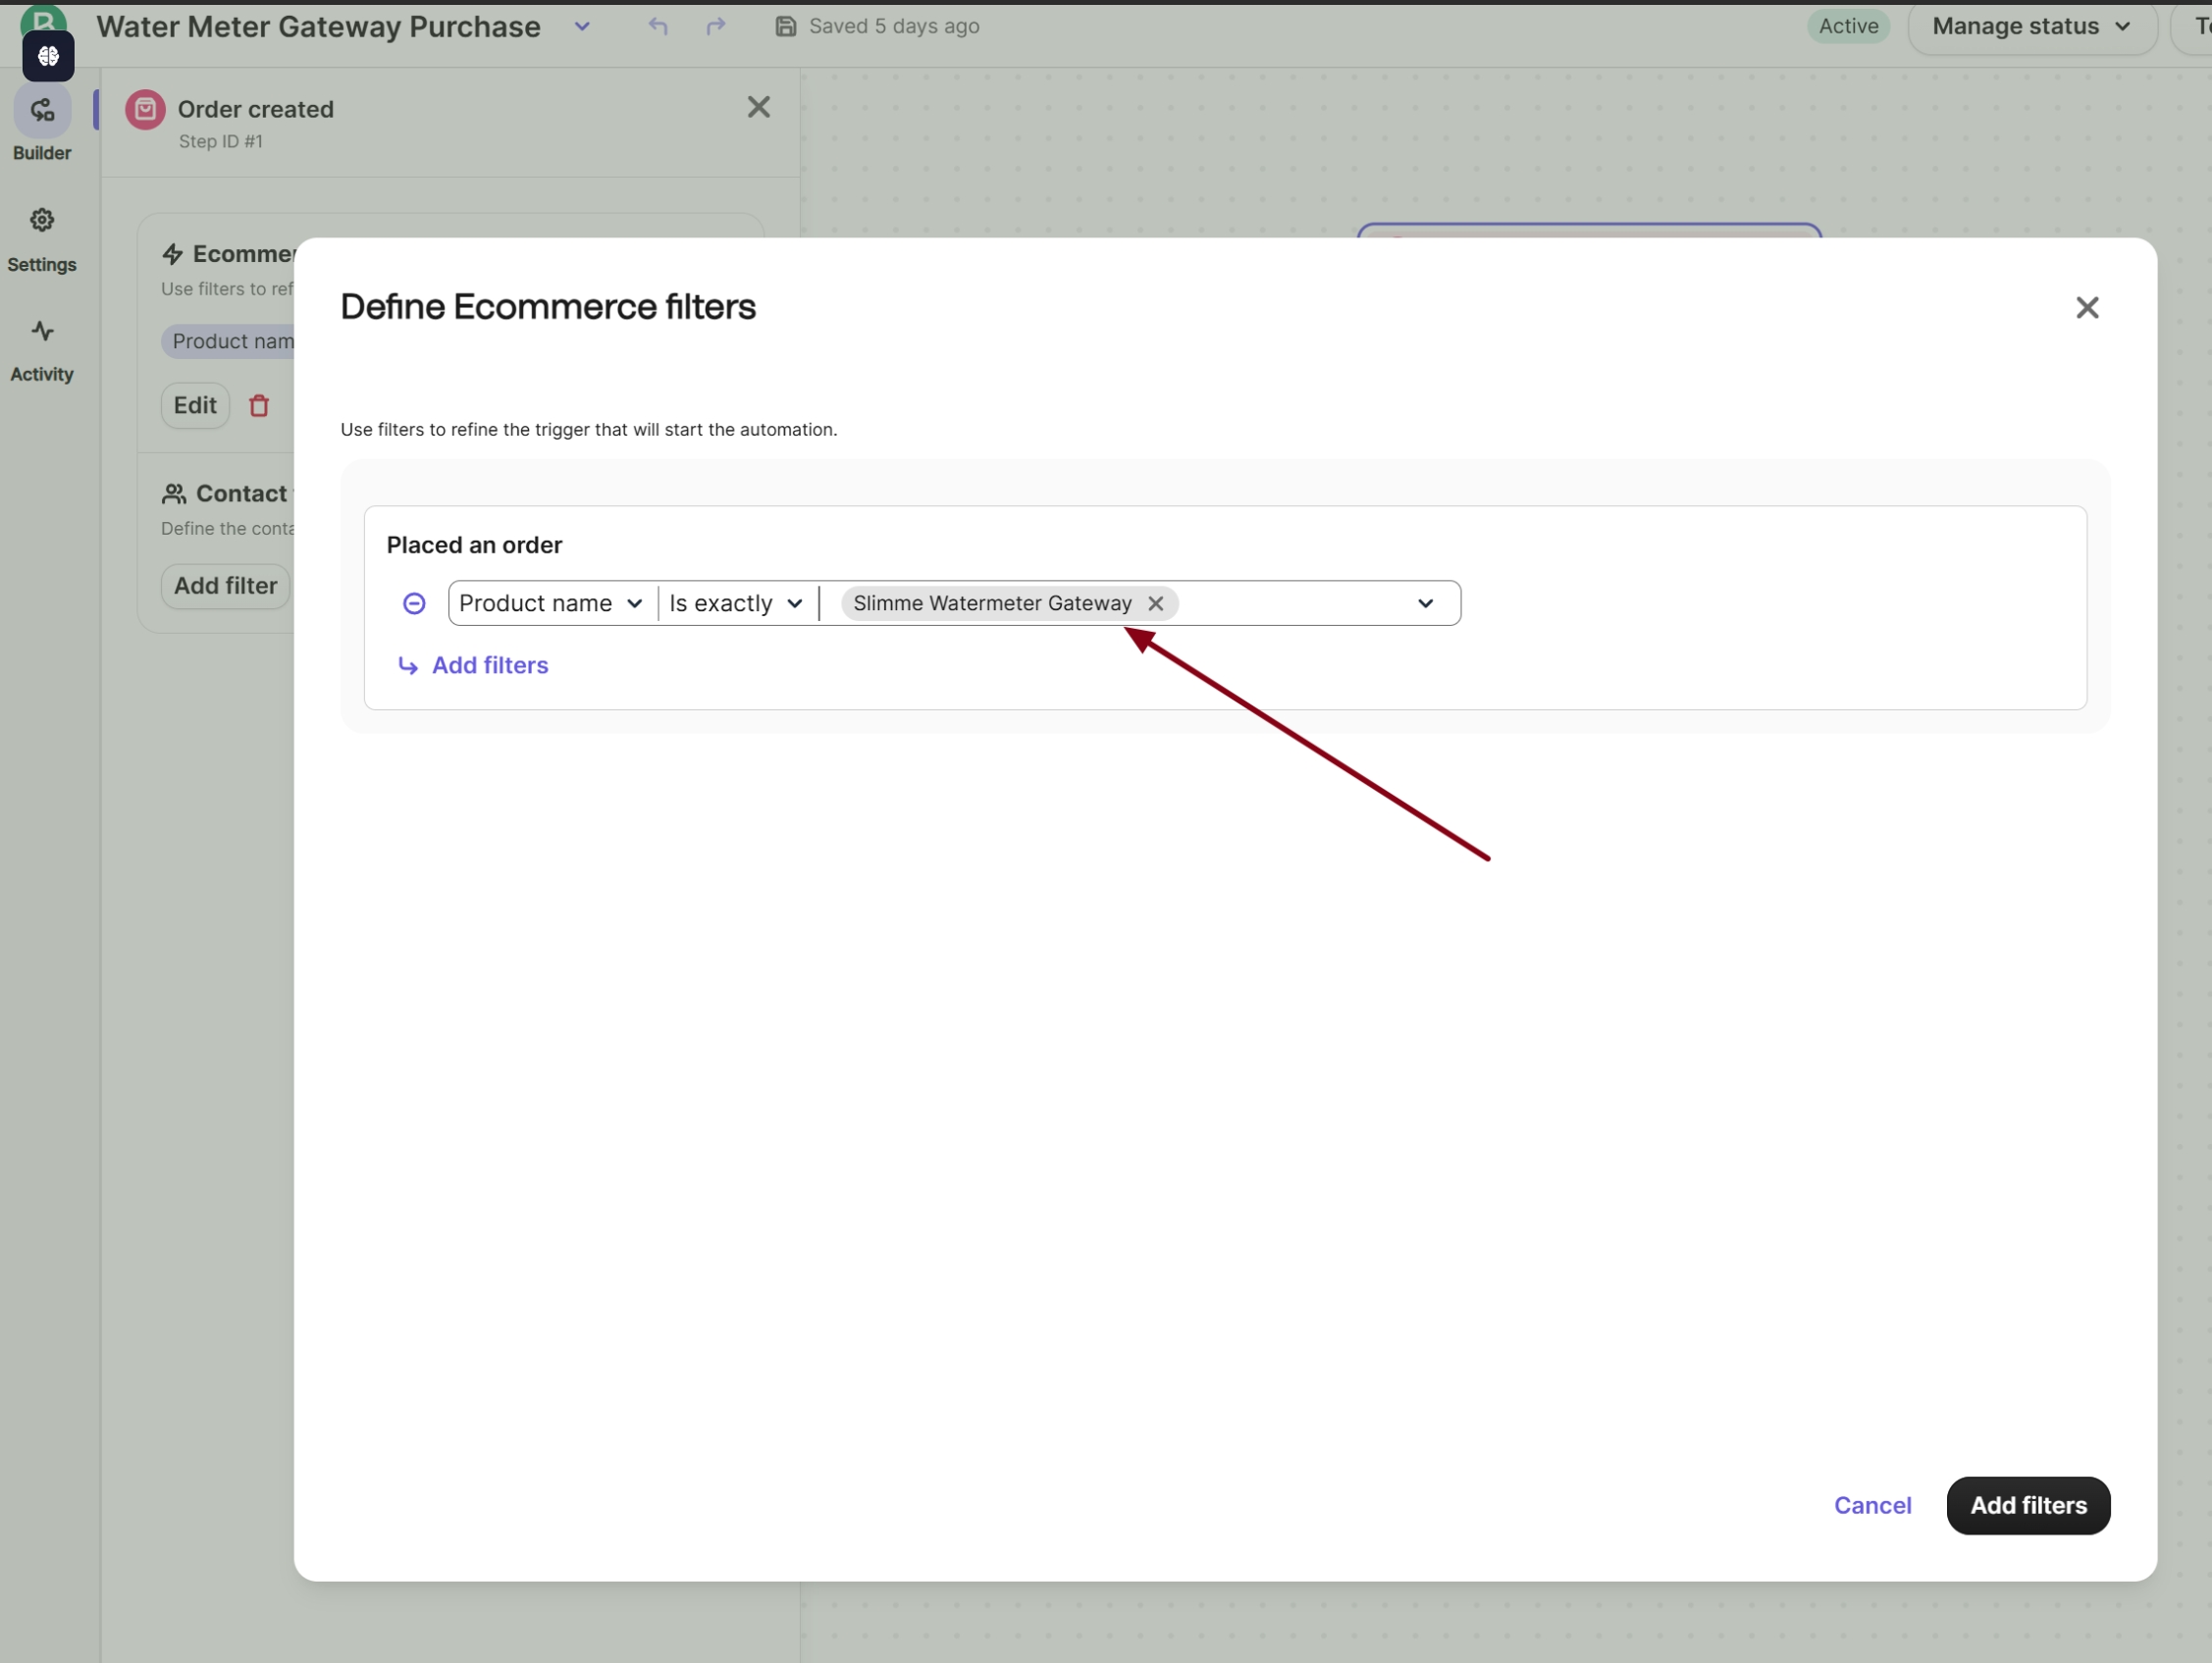Click the Contact section people icon
The image size is (2212, 1663).
pyautogui.click(x=174, y=494)
